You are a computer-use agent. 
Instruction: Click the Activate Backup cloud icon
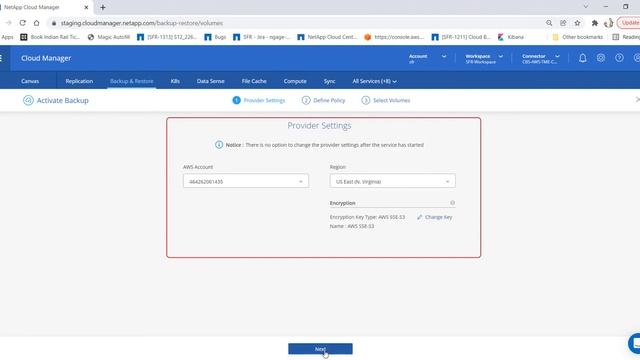28,100
